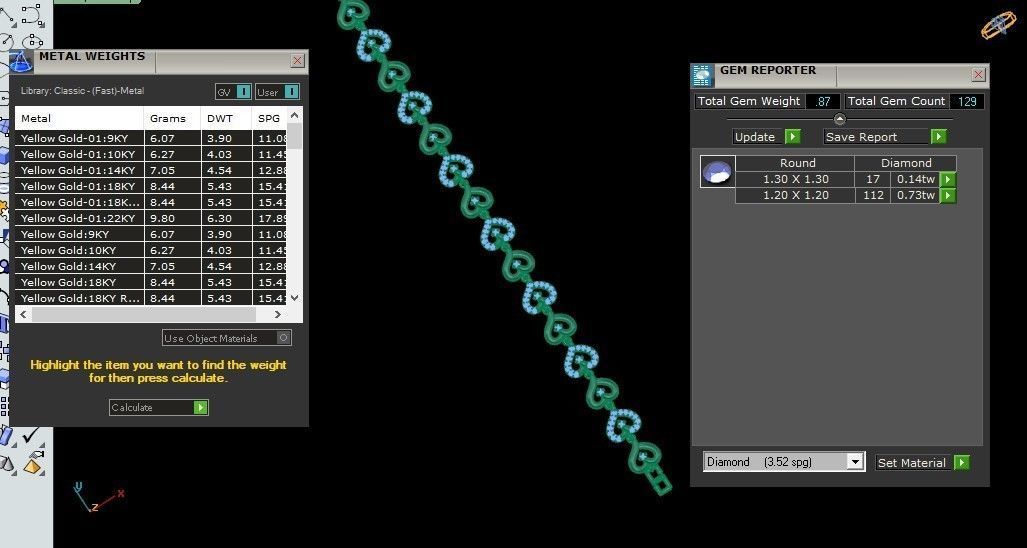1027x548 pixels.
Task: Collapse the Gem Reporter totals section arrow
Action: [x=840, y=119]
